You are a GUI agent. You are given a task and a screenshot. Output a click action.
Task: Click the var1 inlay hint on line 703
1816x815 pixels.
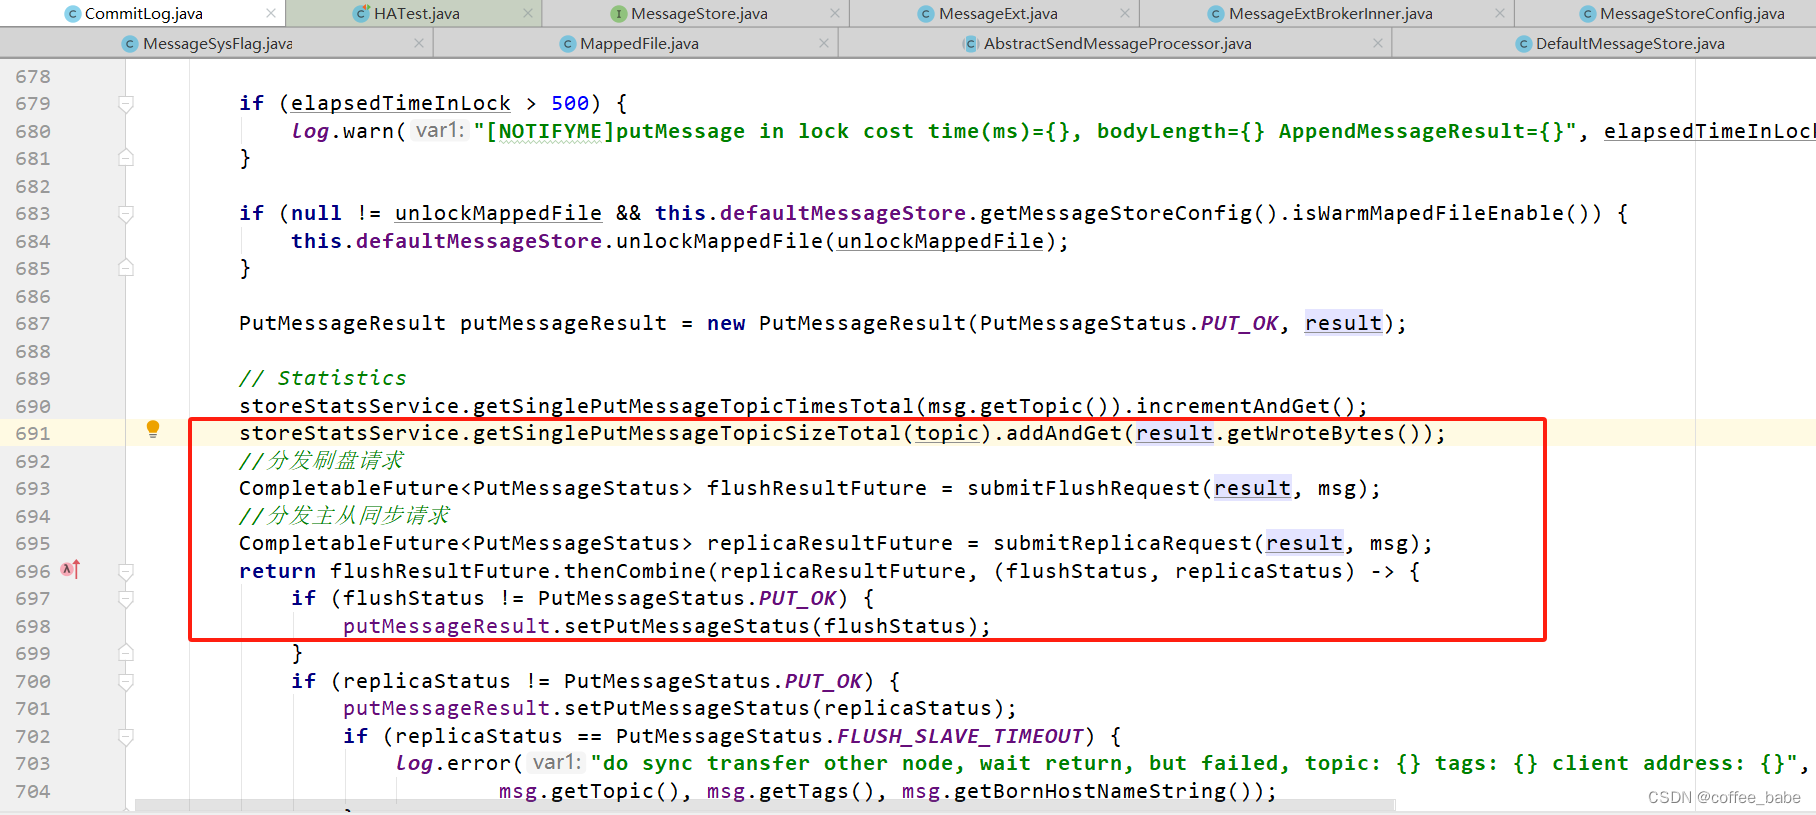point(557,763)
